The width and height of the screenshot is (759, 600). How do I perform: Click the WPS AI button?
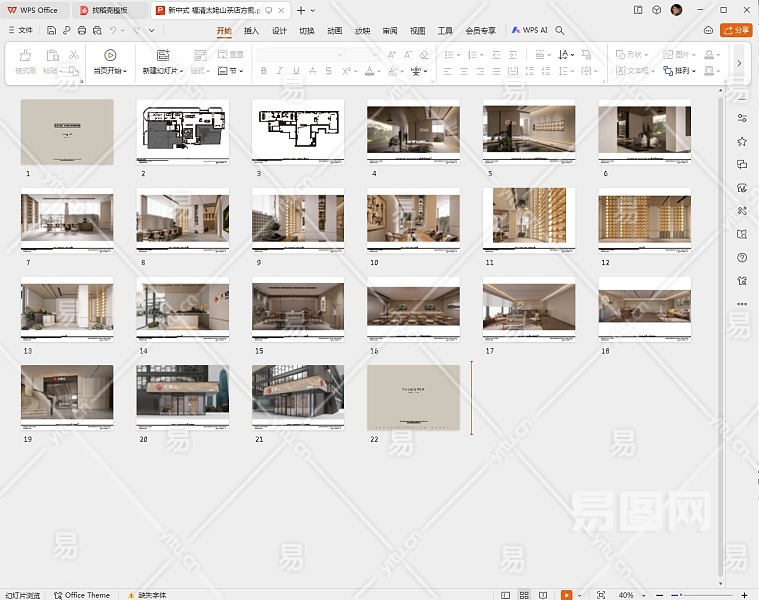coord(530,31)
